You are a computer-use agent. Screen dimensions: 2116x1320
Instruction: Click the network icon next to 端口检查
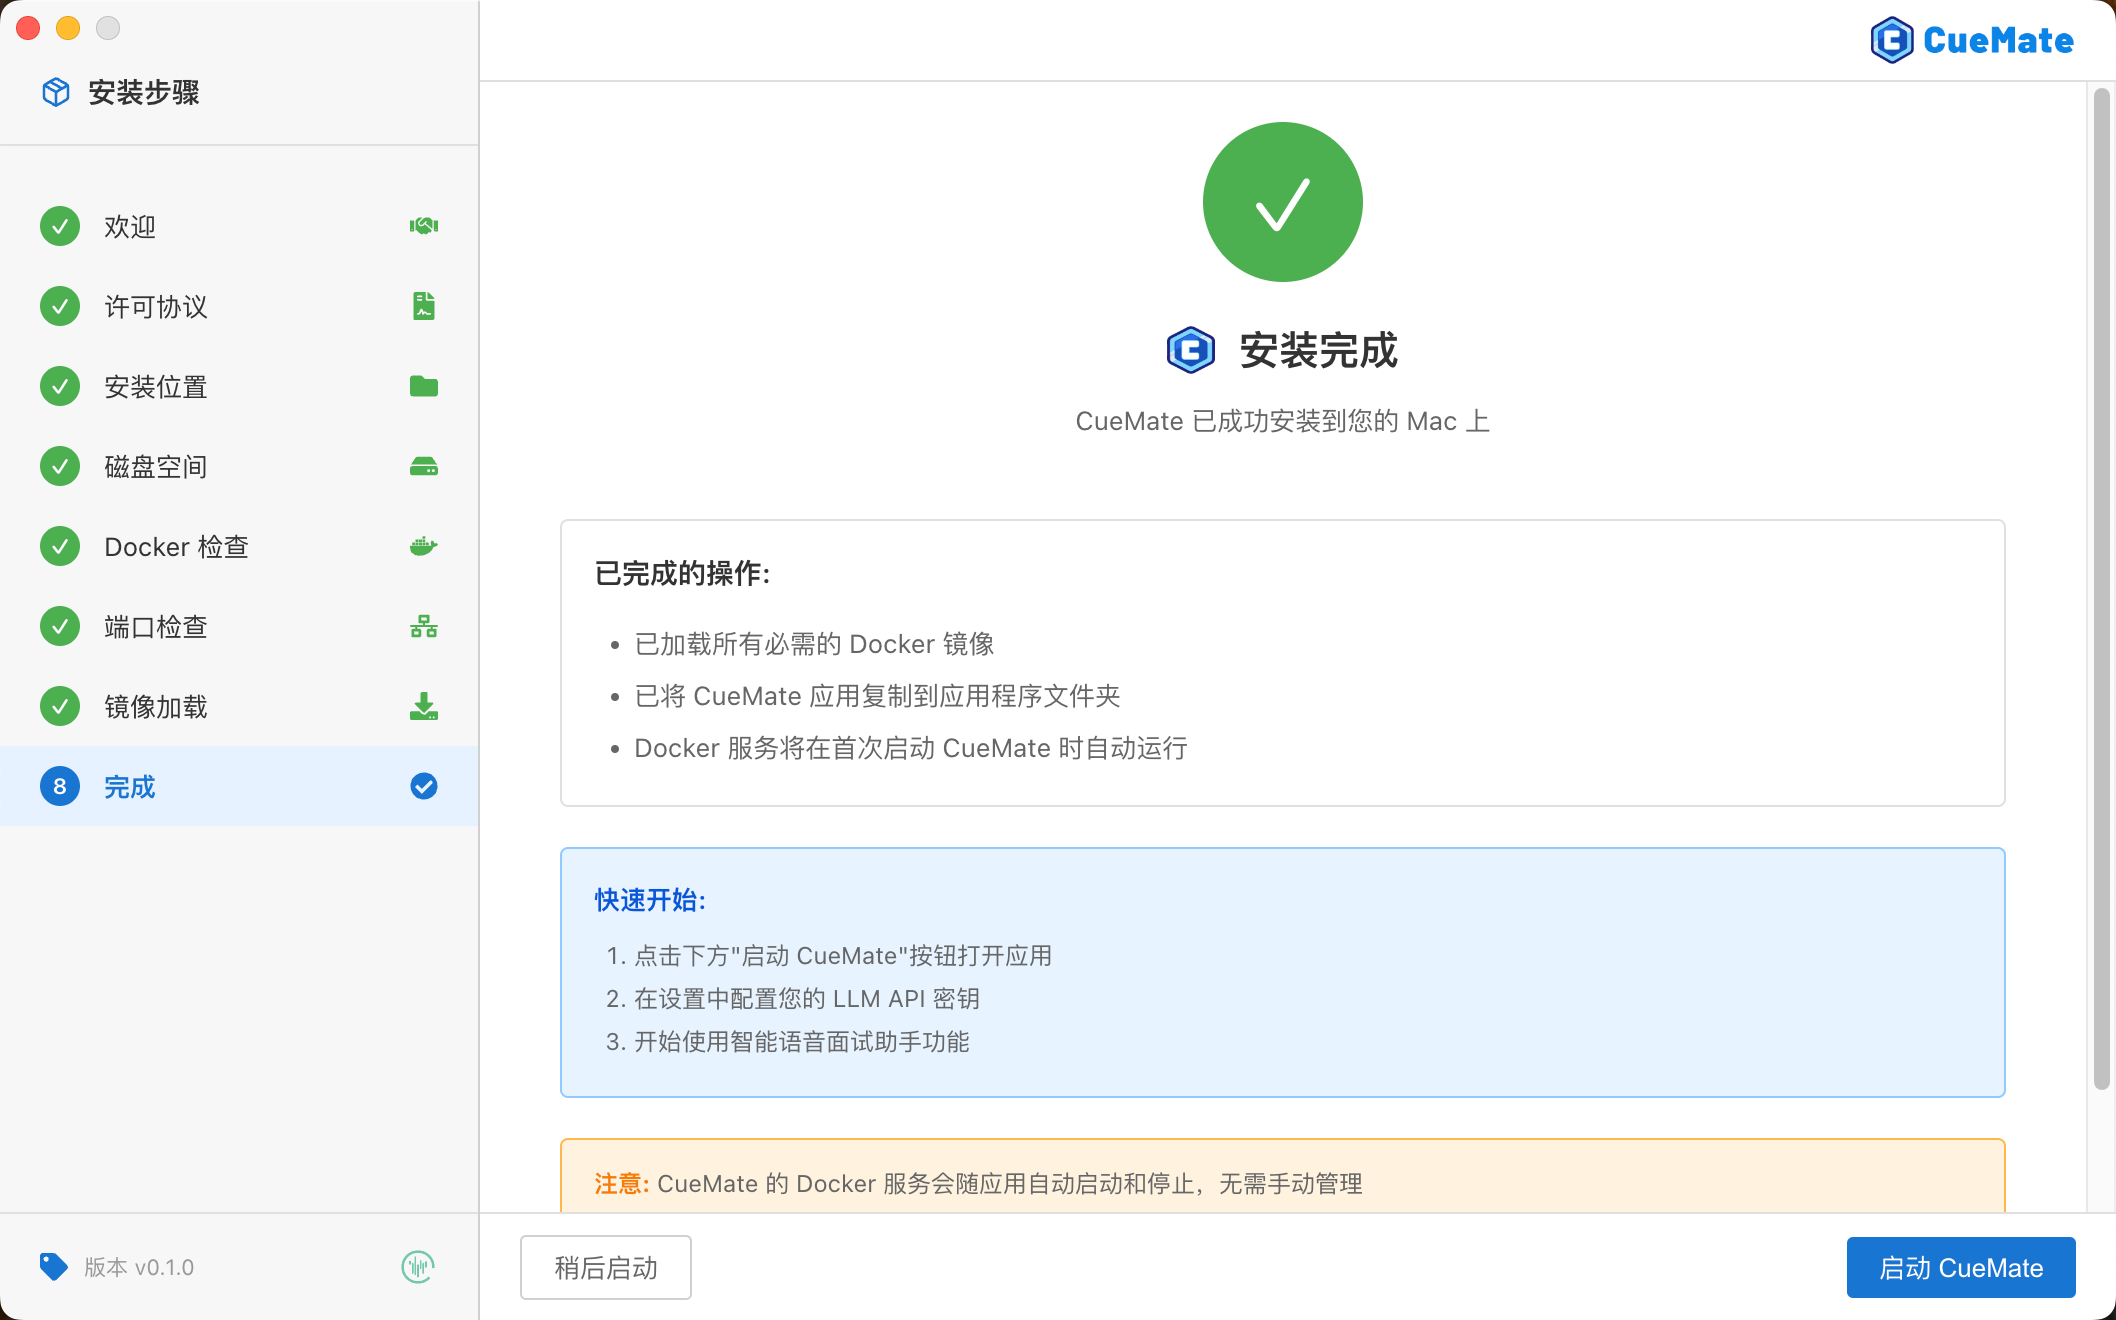coord(423,626)
